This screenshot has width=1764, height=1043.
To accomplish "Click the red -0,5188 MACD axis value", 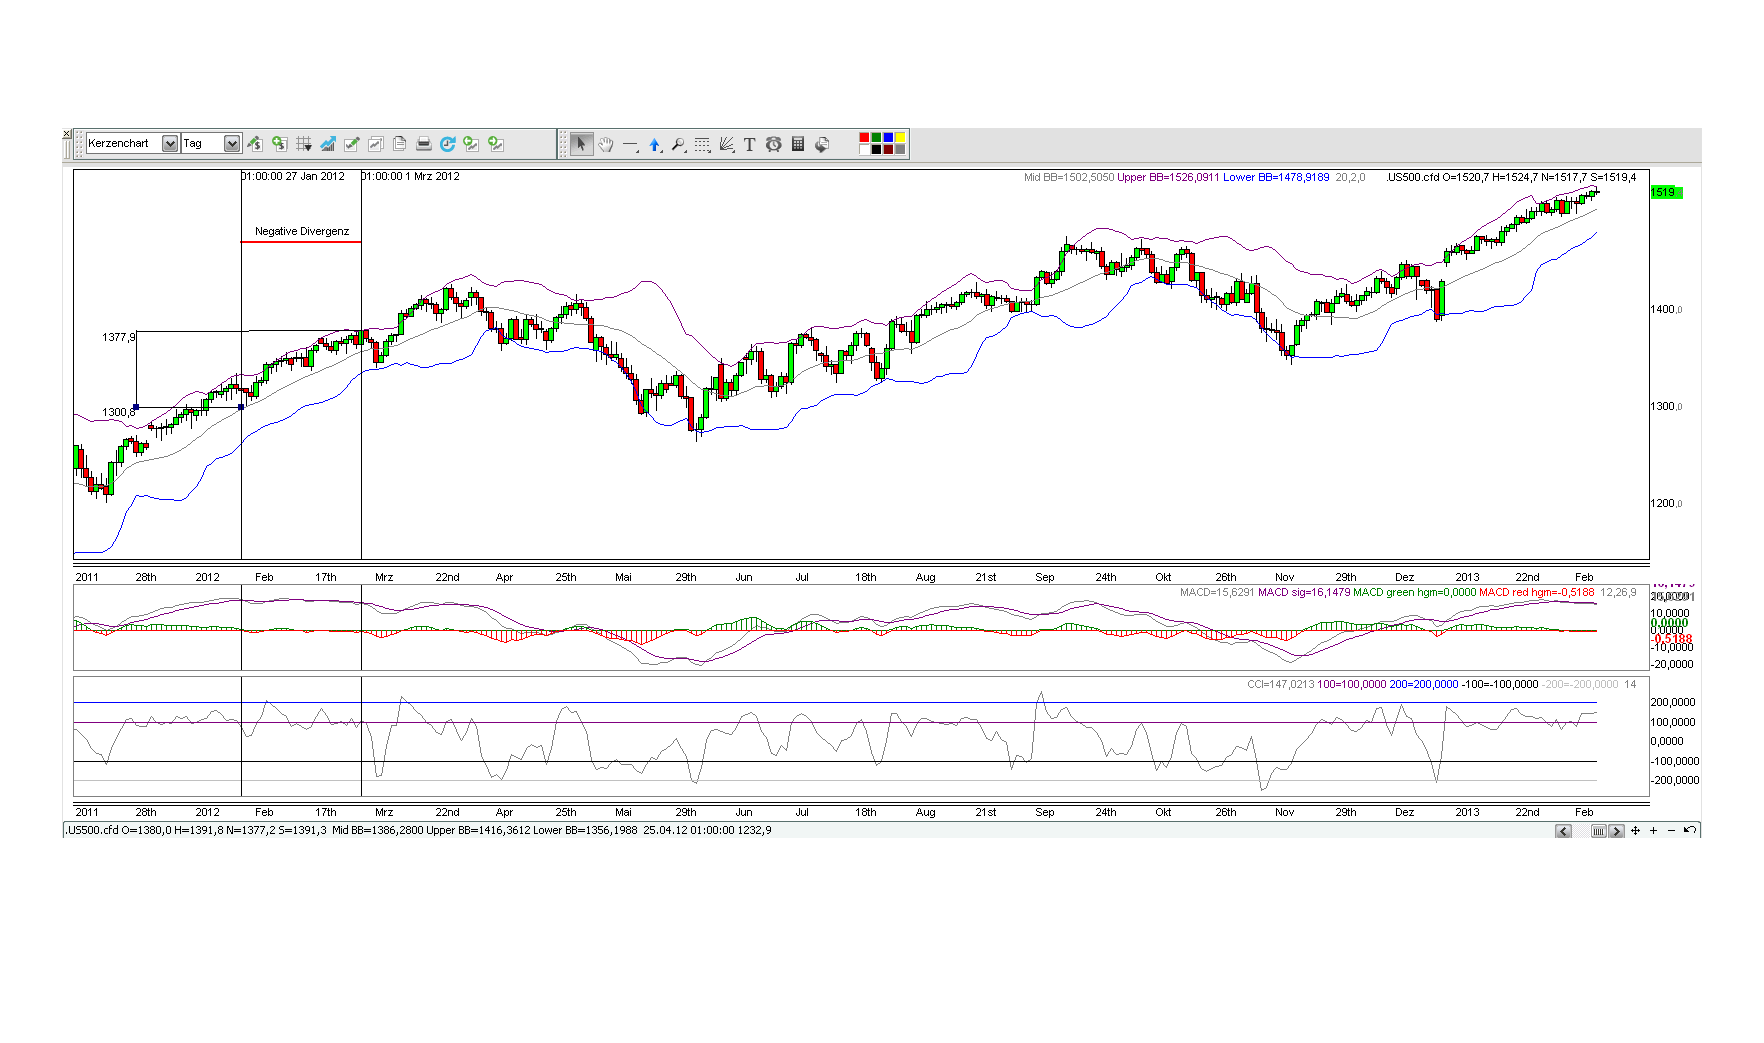I will (1672, 639).
